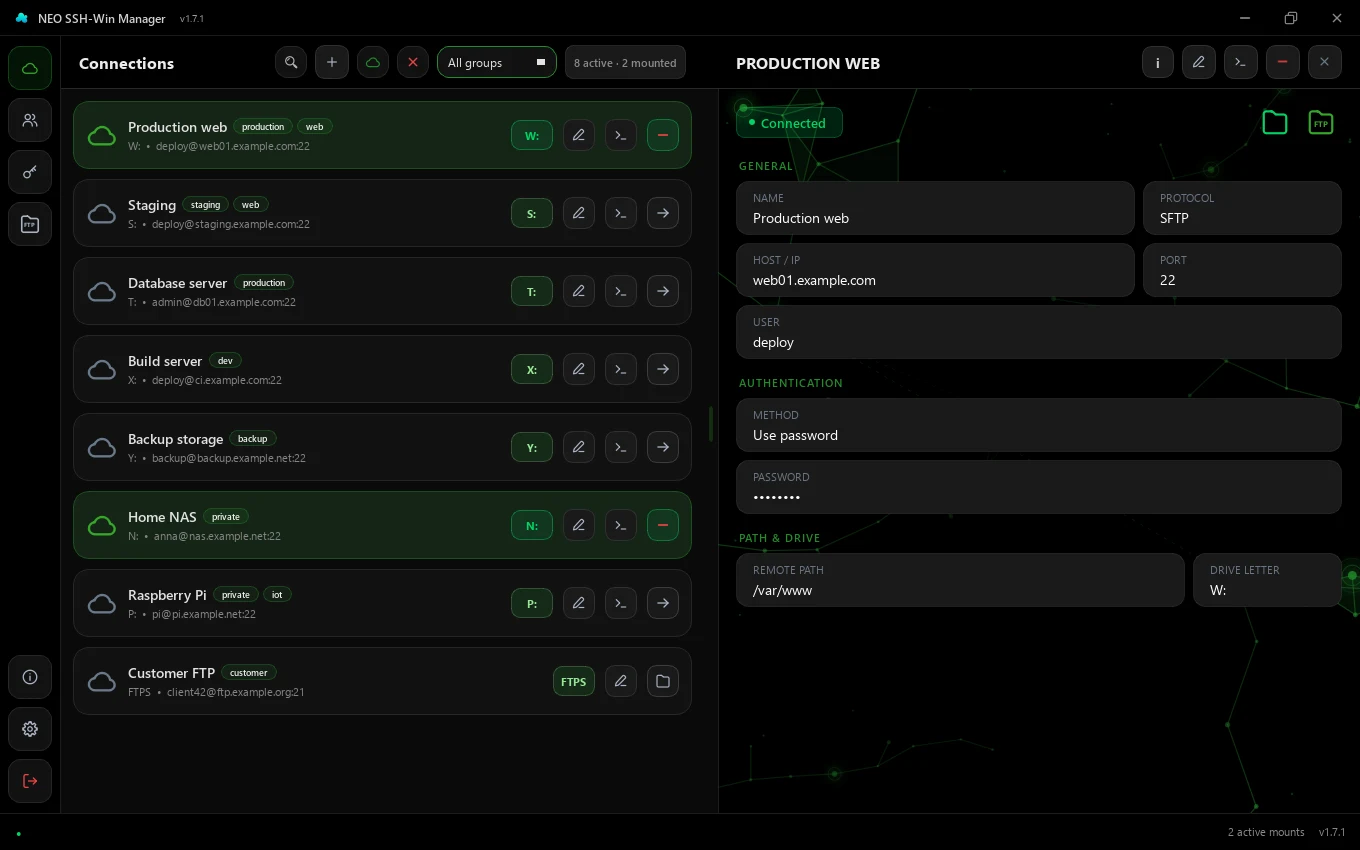
Task: Click the edit pencil in the details header
Action: pyautogui.click(x=1199, y=62)
